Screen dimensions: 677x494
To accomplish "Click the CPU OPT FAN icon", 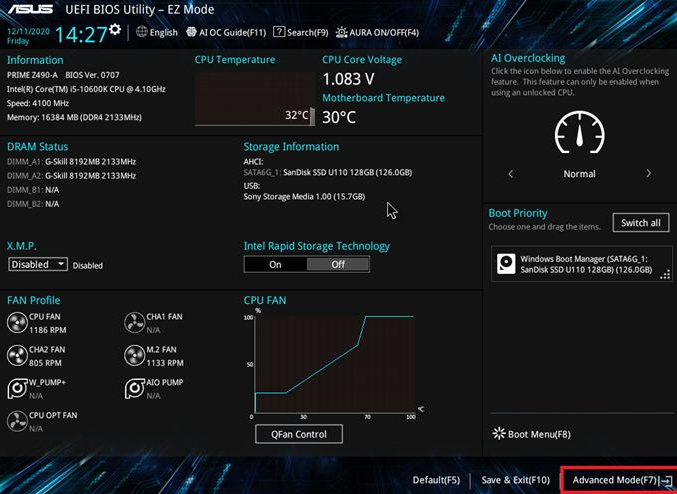I will click(17, 421).
